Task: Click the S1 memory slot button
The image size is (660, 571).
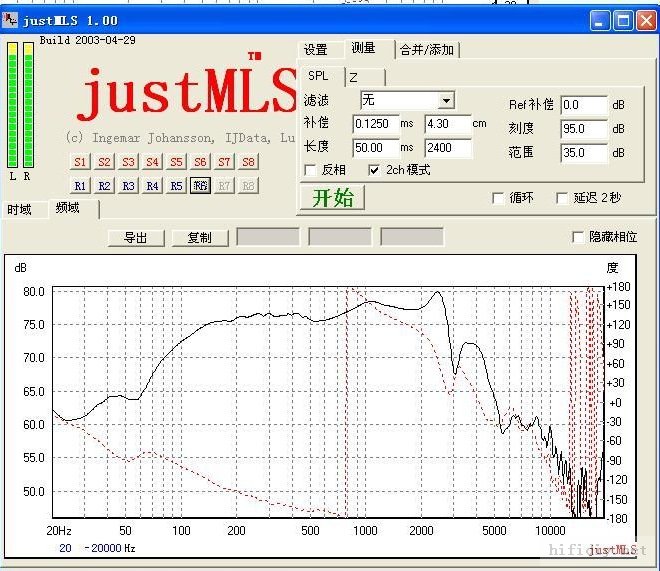Action: [80, 162]
